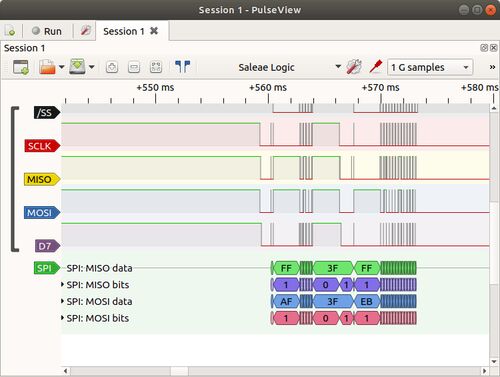Zoom out of the waveform
This screenshot has height=377, width=500.
[x=134, y=67]
